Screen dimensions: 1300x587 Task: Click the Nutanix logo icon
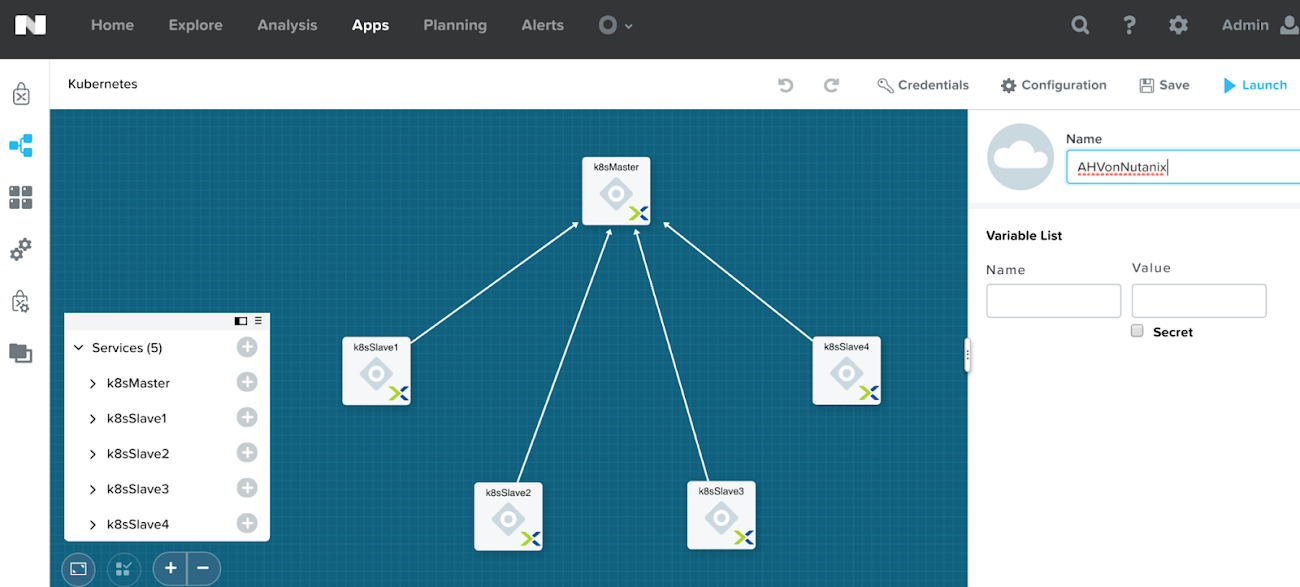[30, 25]
